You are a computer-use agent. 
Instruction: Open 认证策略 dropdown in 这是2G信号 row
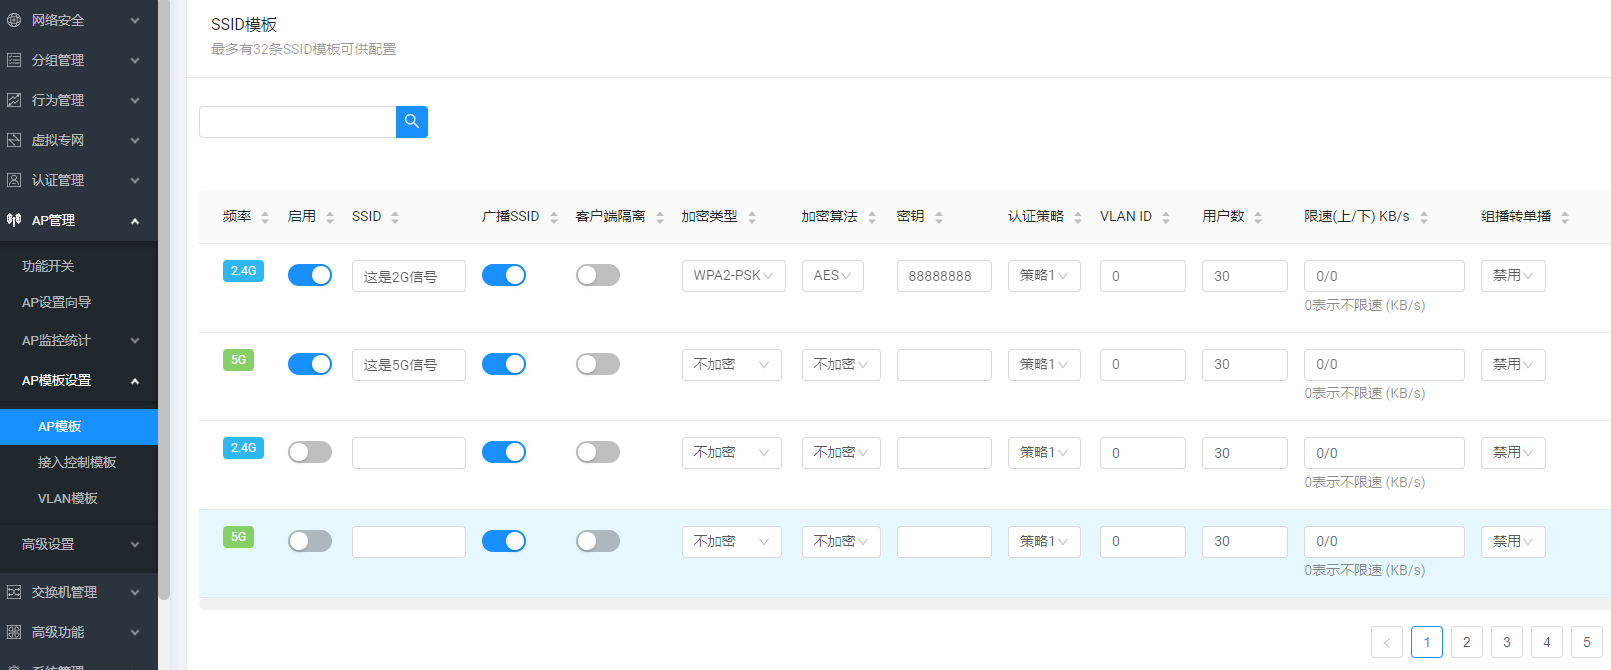point(1044,276)
